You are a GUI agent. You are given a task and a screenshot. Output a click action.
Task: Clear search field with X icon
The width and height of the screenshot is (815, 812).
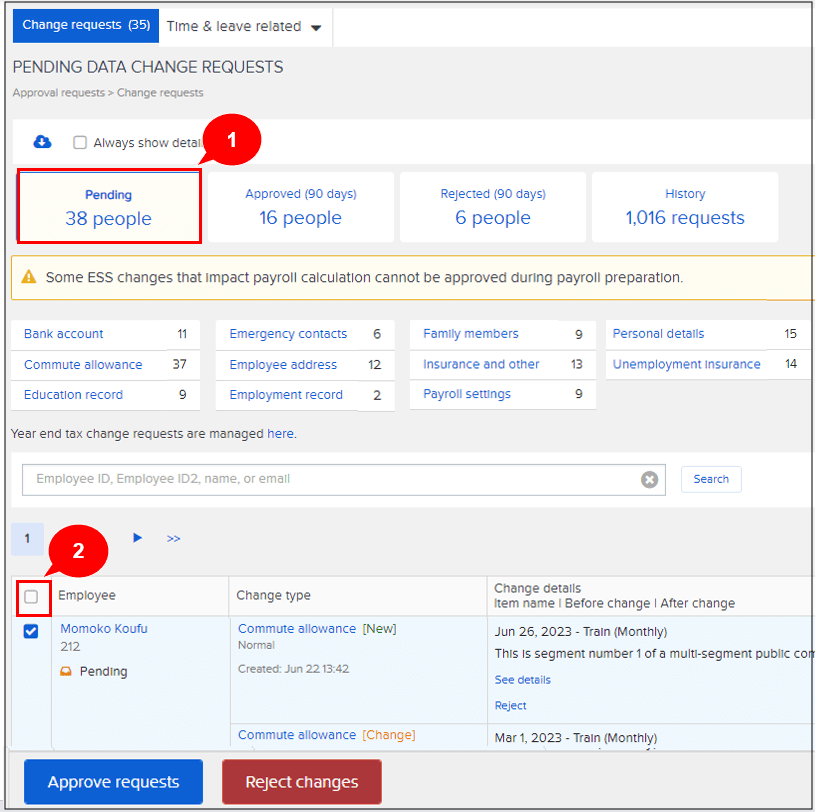(649, 479)
